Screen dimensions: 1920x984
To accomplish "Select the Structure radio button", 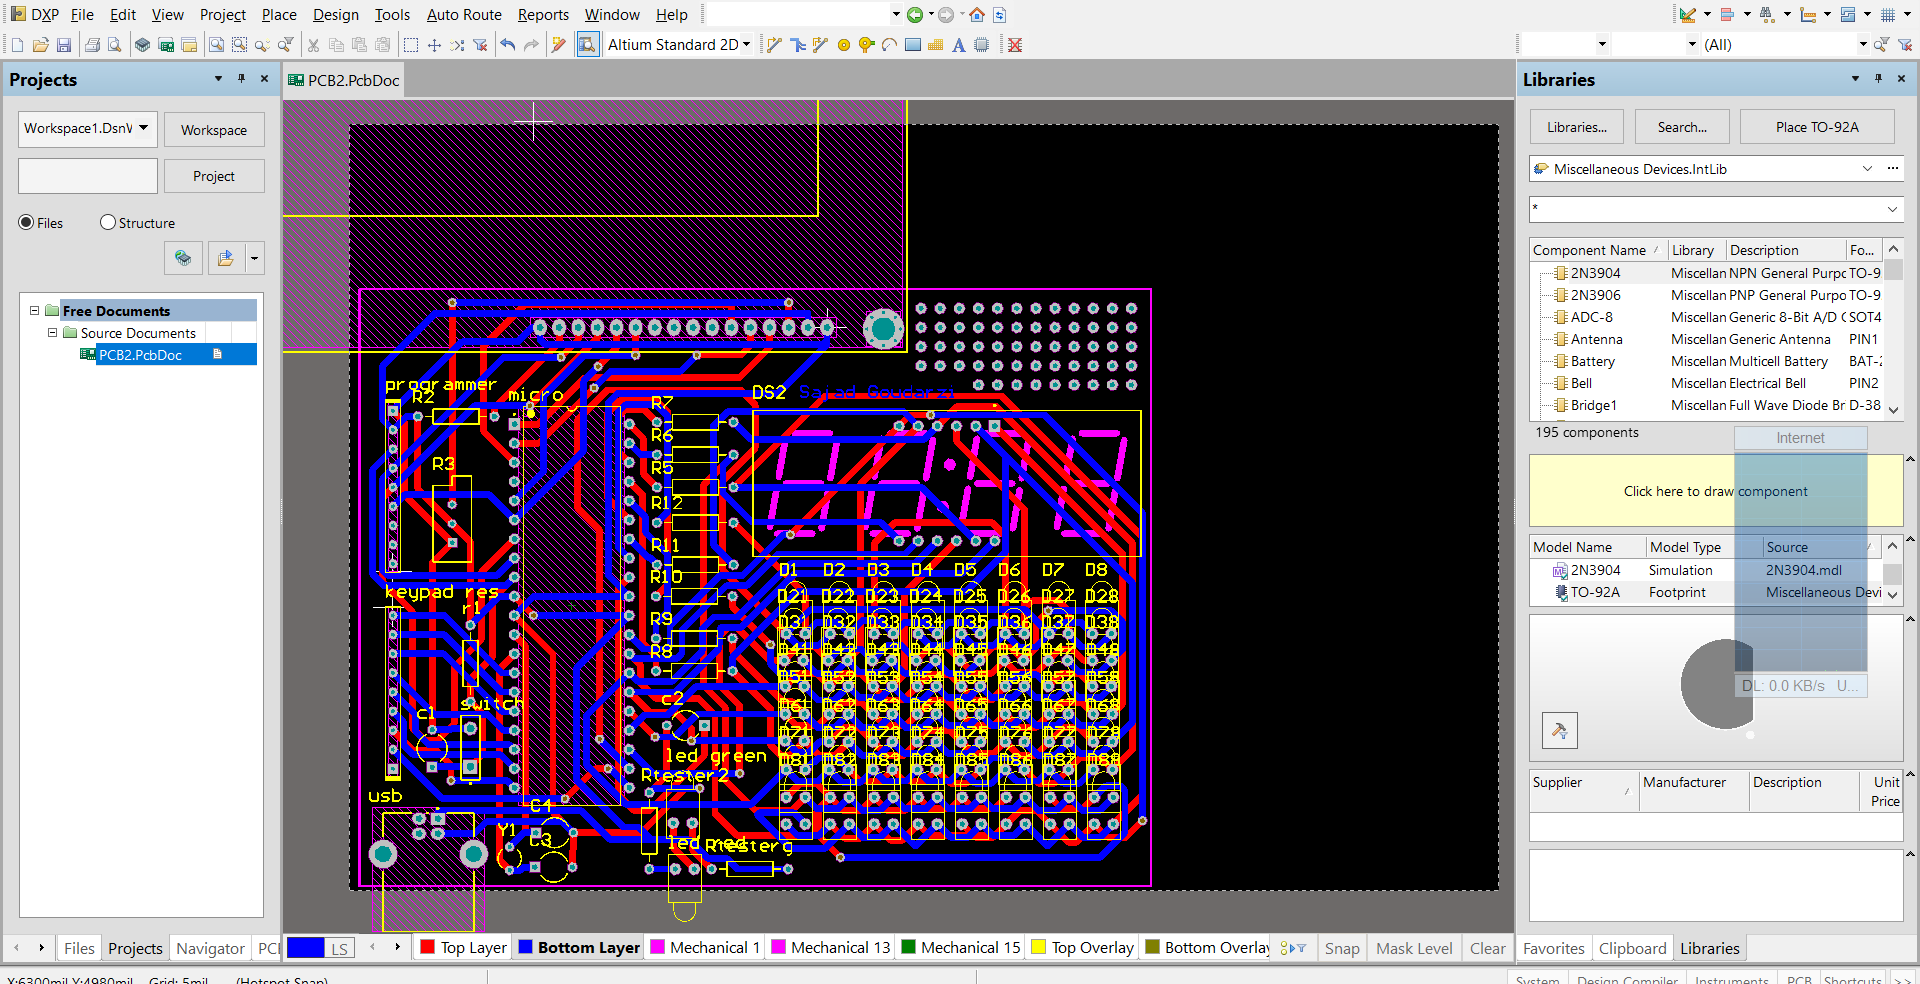I will [108, 223].
